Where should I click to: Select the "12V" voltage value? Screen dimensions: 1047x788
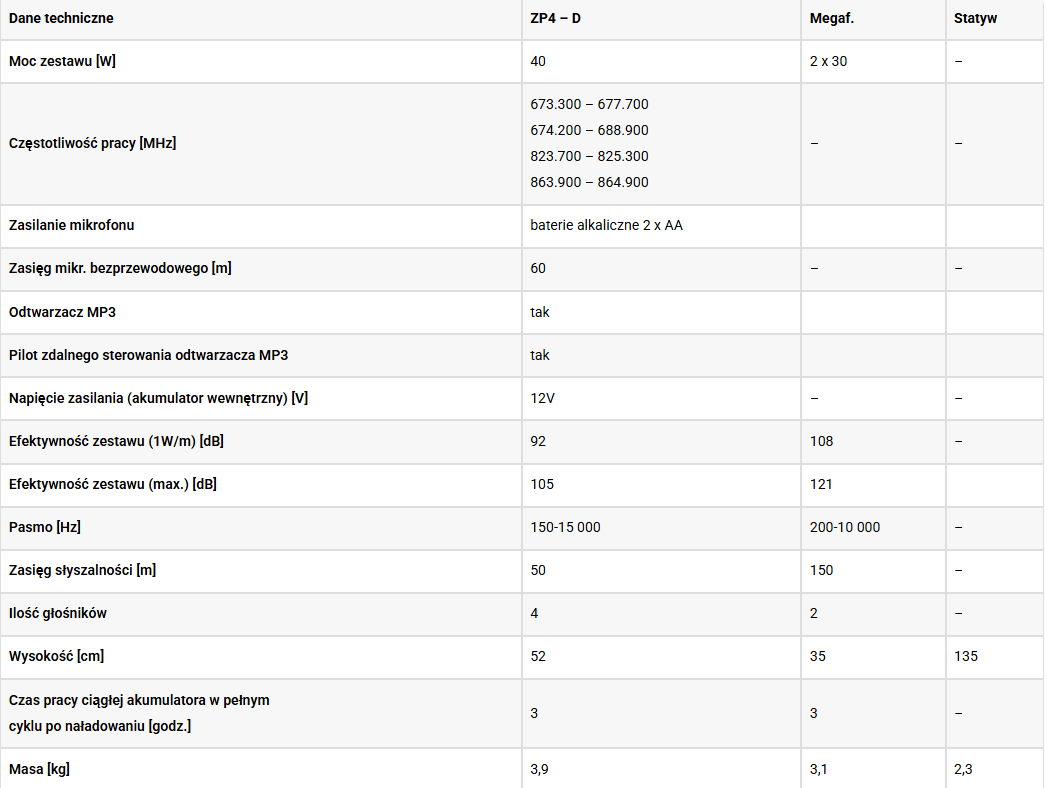point(542,398)
